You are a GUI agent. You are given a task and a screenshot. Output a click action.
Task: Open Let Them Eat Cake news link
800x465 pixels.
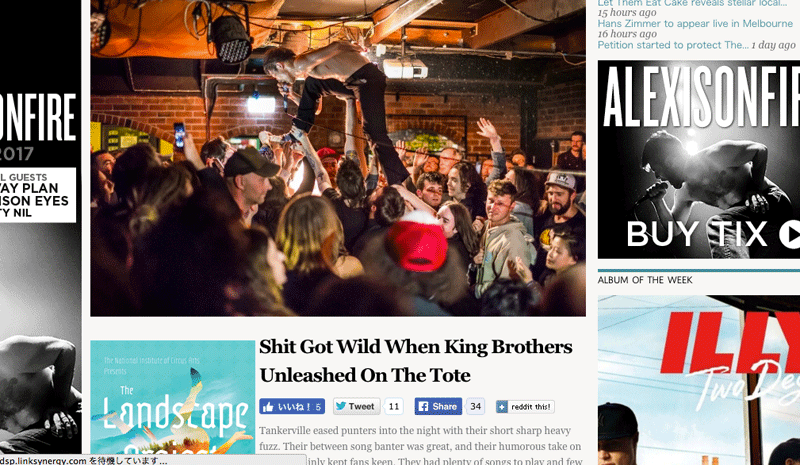(x=692, y=3)
